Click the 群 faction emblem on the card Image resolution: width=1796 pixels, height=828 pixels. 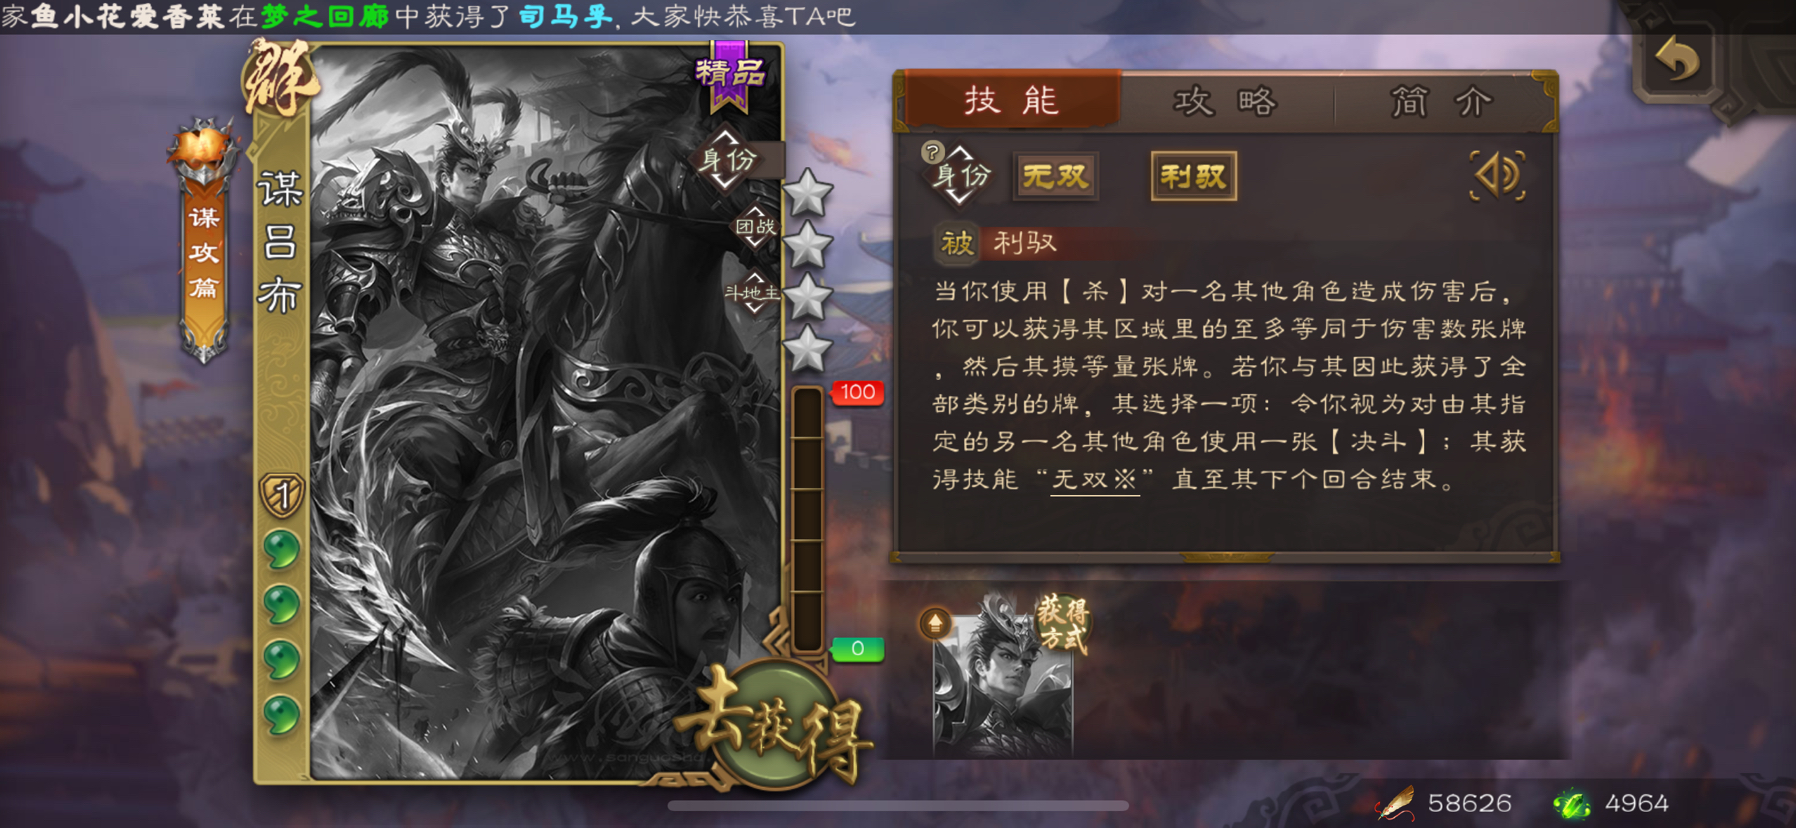(279, 79)
